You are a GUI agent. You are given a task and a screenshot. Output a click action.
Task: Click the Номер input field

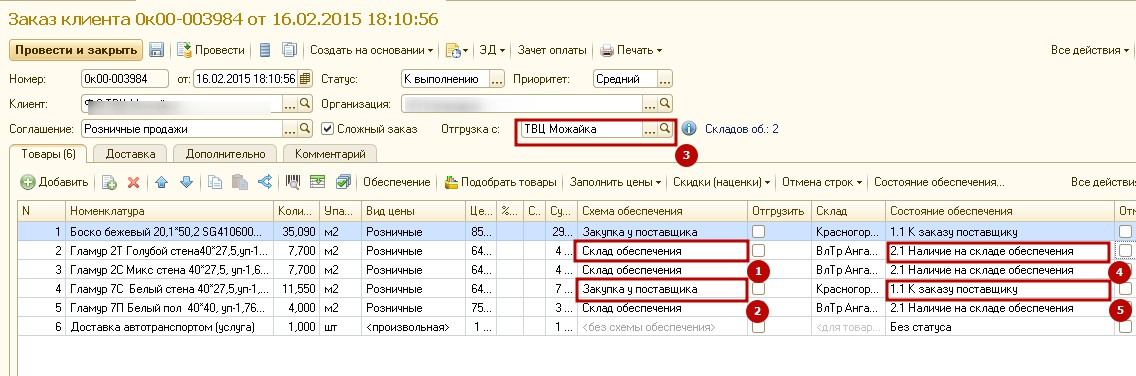[x=125, y=79]
